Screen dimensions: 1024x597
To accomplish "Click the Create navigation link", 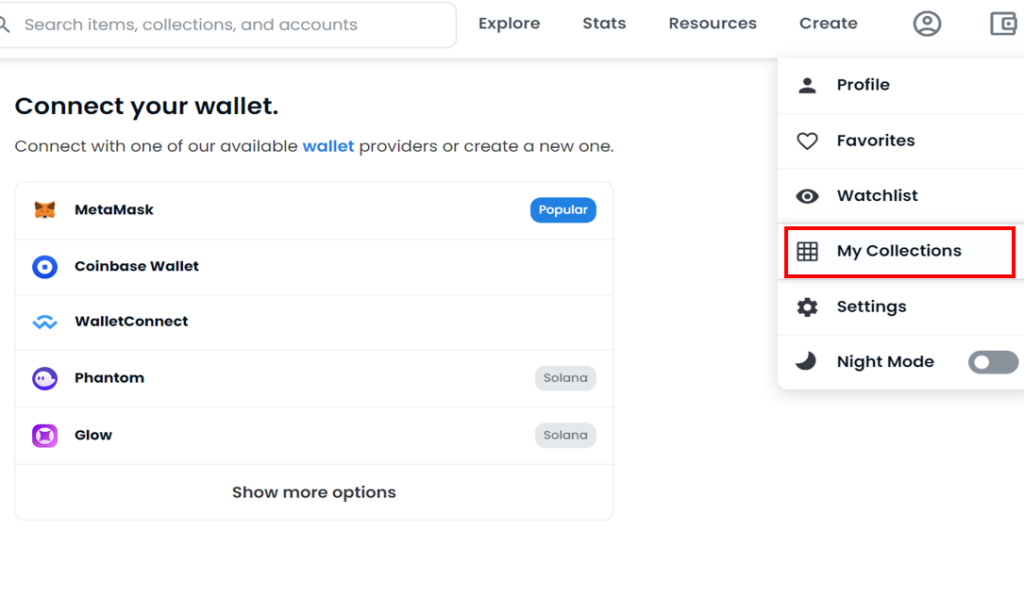I will [x=828, y=24].
